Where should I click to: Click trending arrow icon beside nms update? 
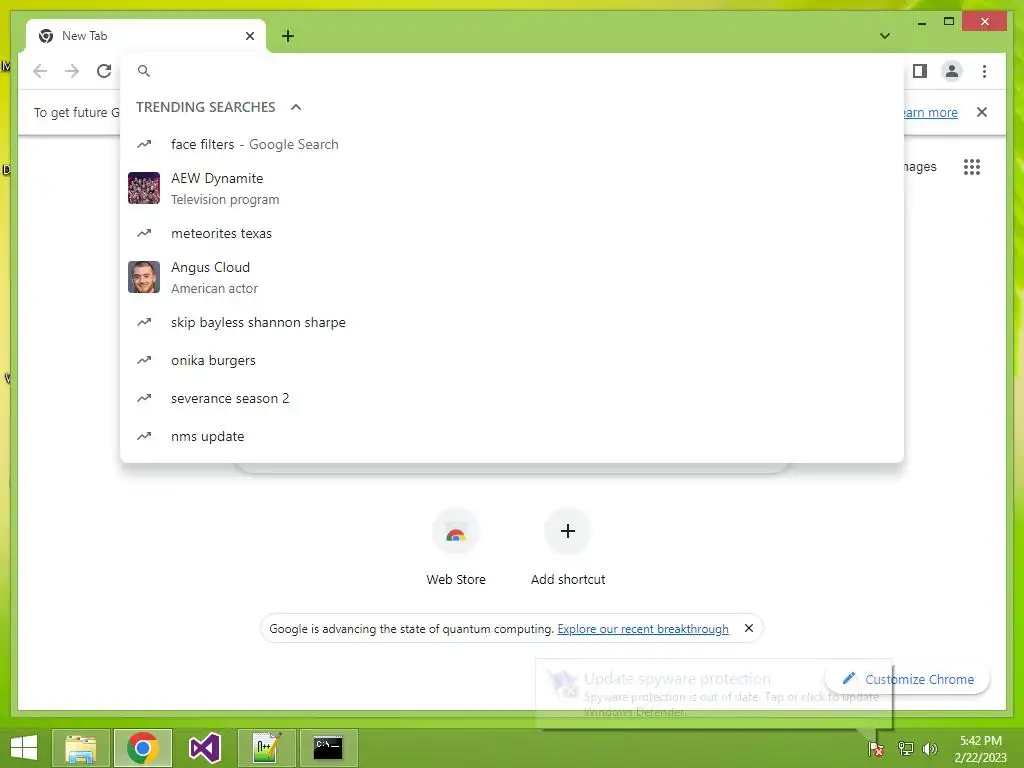pyautogui.click(x=144, y=436)
